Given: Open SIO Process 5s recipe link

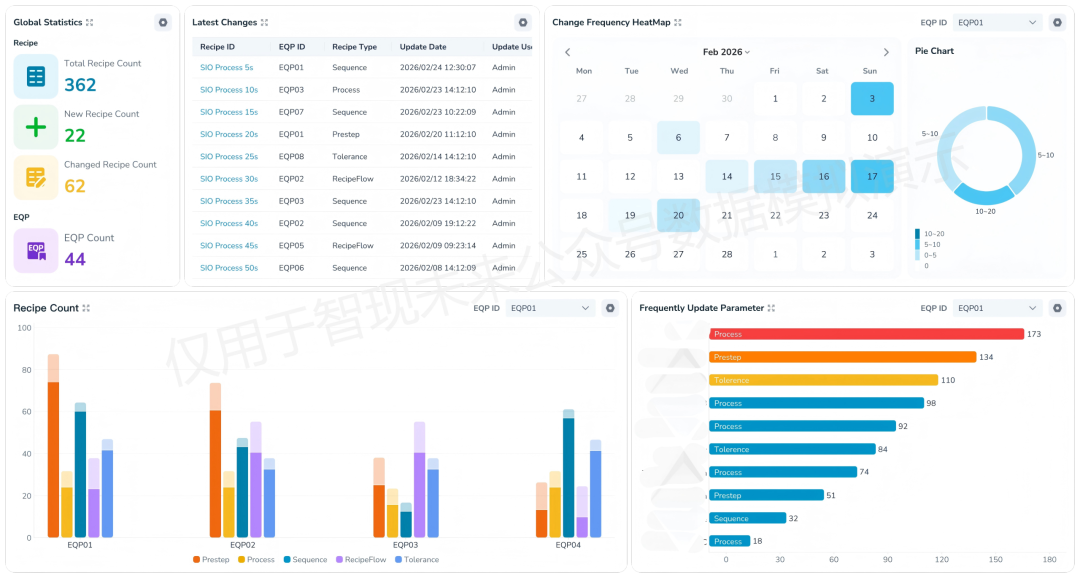Looking at the screenshot, I should pyautogui.click(x=227, y=68).
